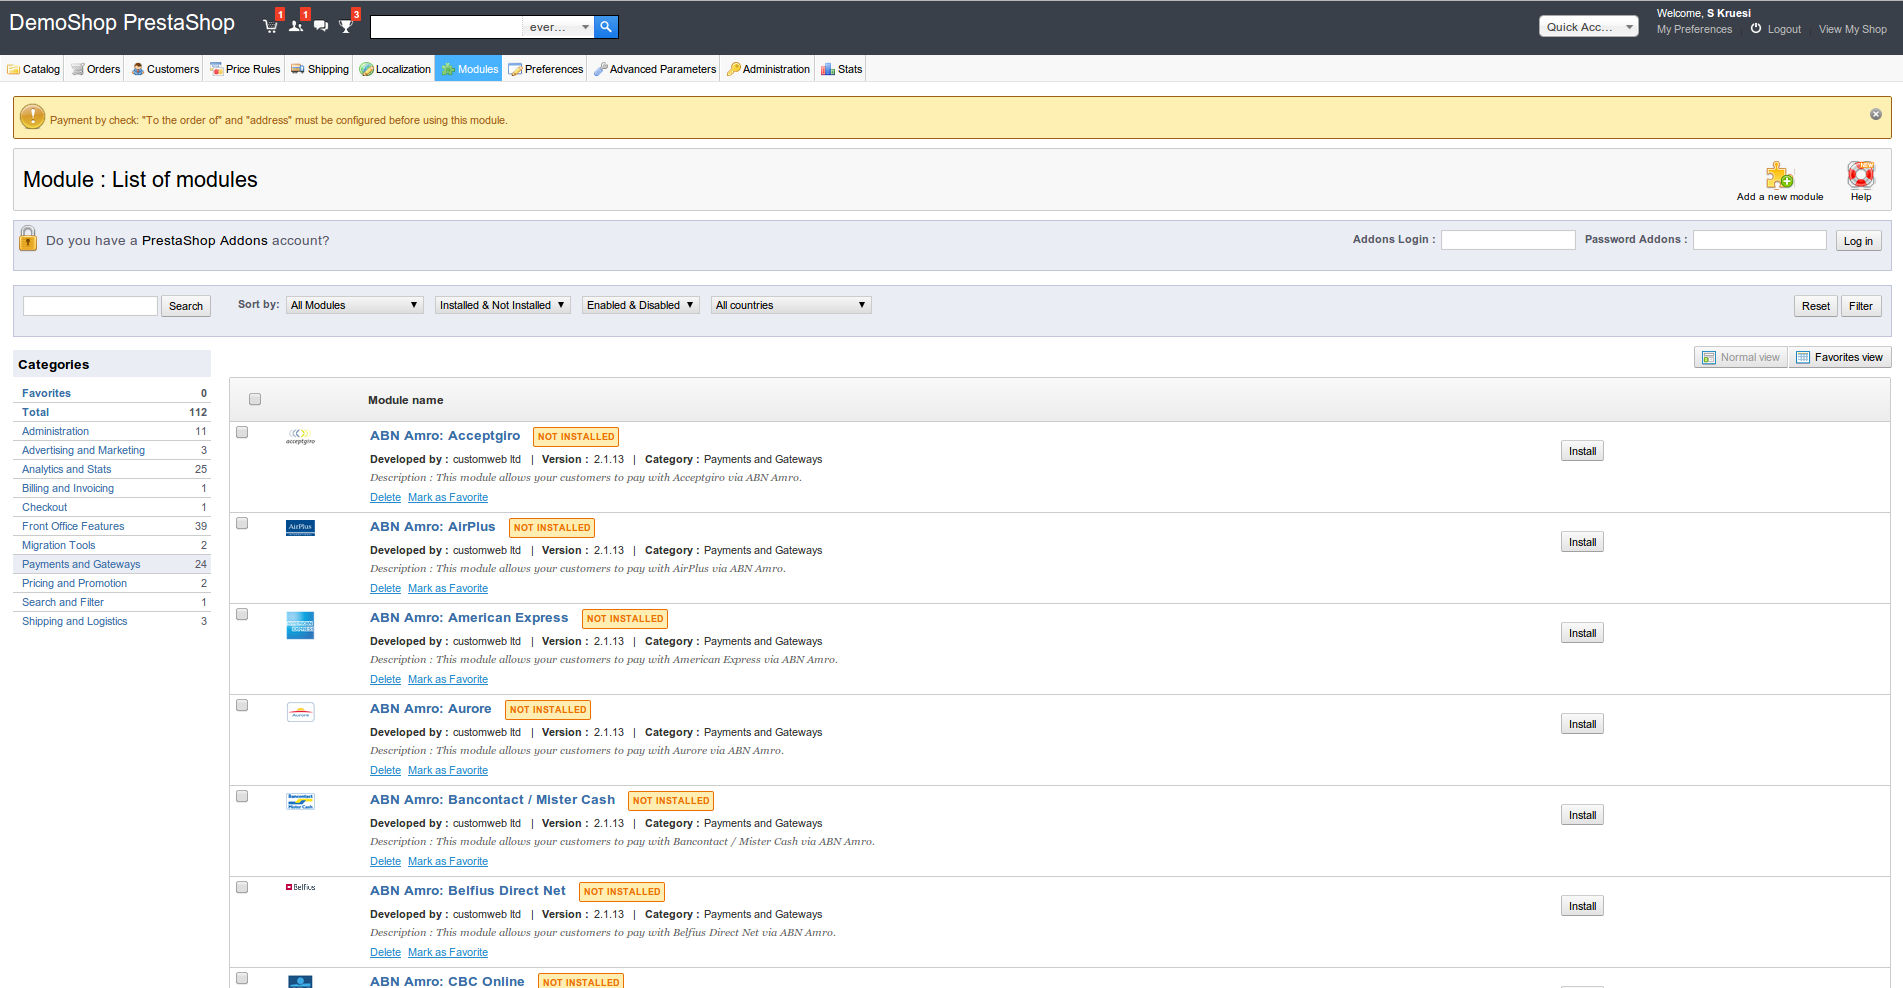Click the Bancontact Mister Cash module logo

300,801
